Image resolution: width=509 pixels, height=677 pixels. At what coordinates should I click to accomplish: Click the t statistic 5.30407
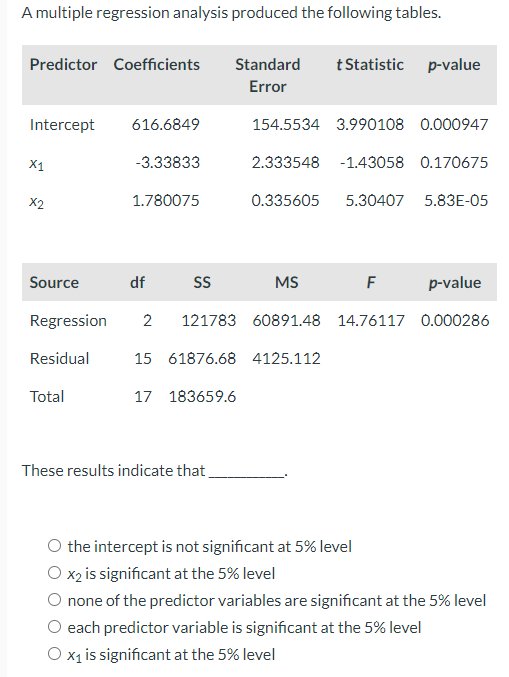pos(375,200)
